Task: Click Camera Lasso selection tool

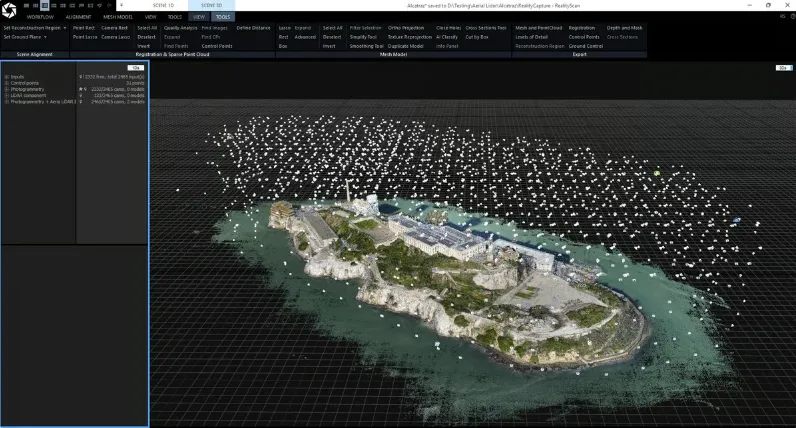Action: click(115, 37)
